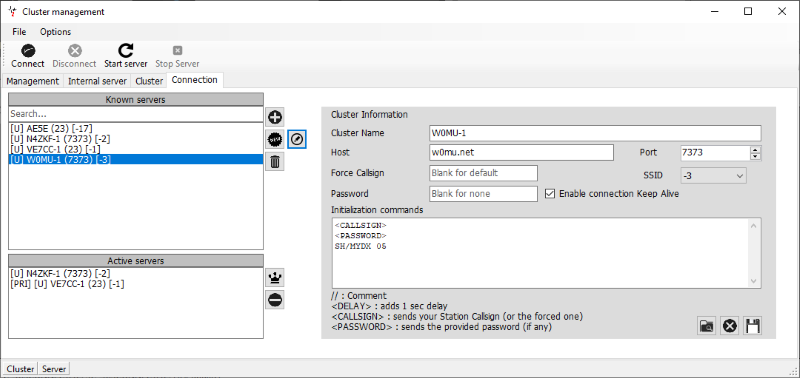Click scroll up arrow in Initialization commands
800x378 pixels.
pyautogui.click(x=755, y=225)
